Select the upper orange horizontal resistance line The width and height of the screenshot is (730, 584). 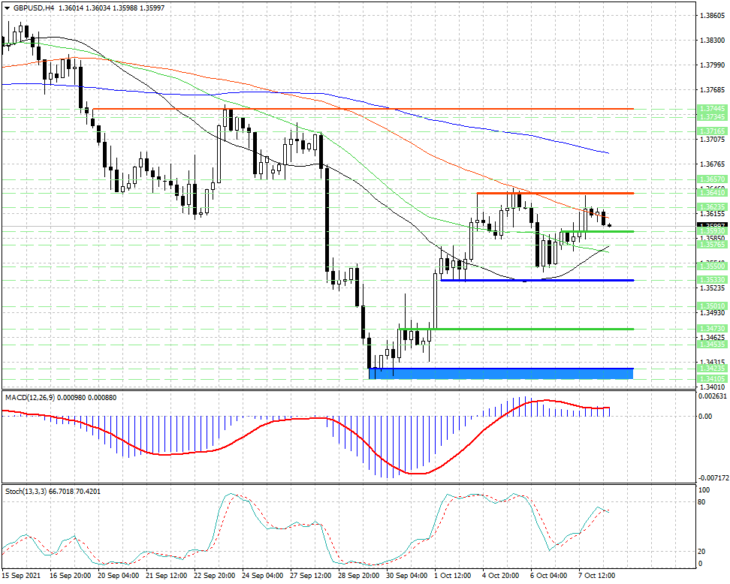pyautogui.click(x=363, y=109)
